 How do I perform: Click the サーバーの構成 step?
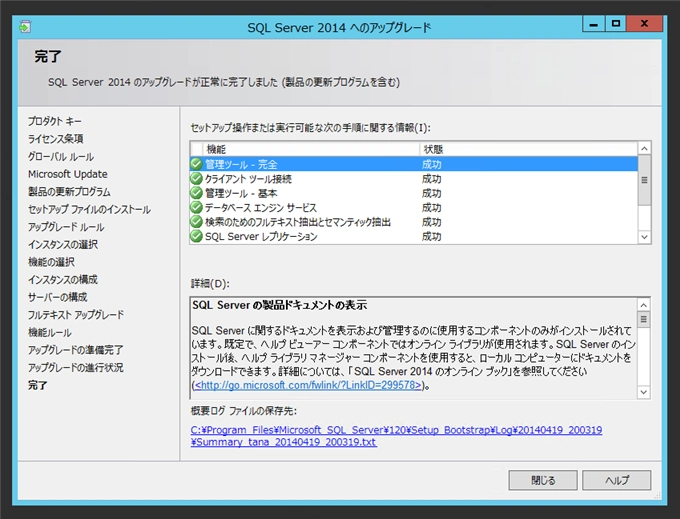coord(58,297)
